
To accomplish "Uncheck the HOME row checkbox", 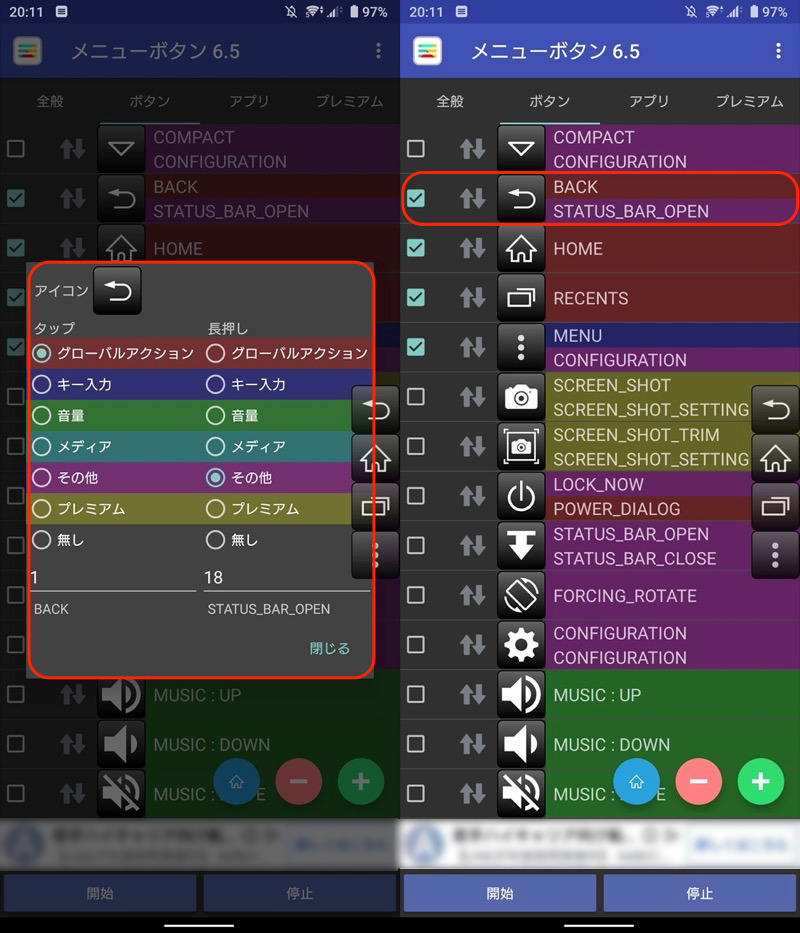I will point(416,248).
